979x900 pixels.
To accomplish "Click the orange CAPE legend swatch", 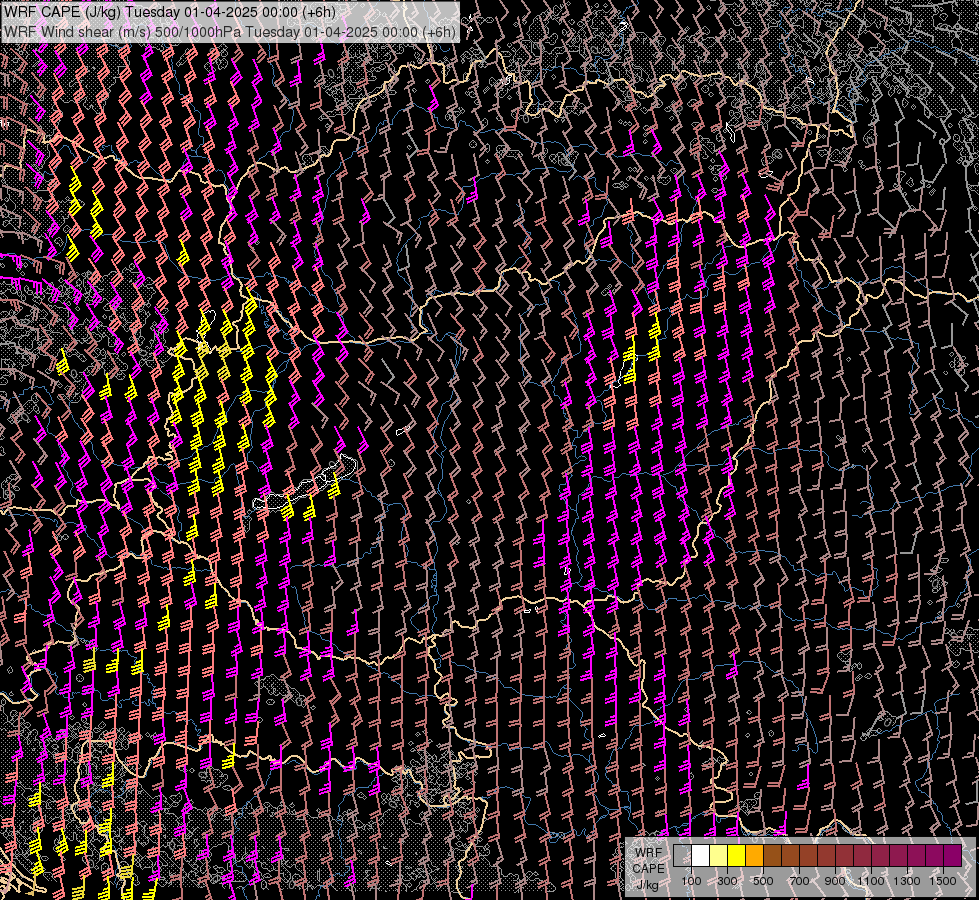I will click(755, 855).
